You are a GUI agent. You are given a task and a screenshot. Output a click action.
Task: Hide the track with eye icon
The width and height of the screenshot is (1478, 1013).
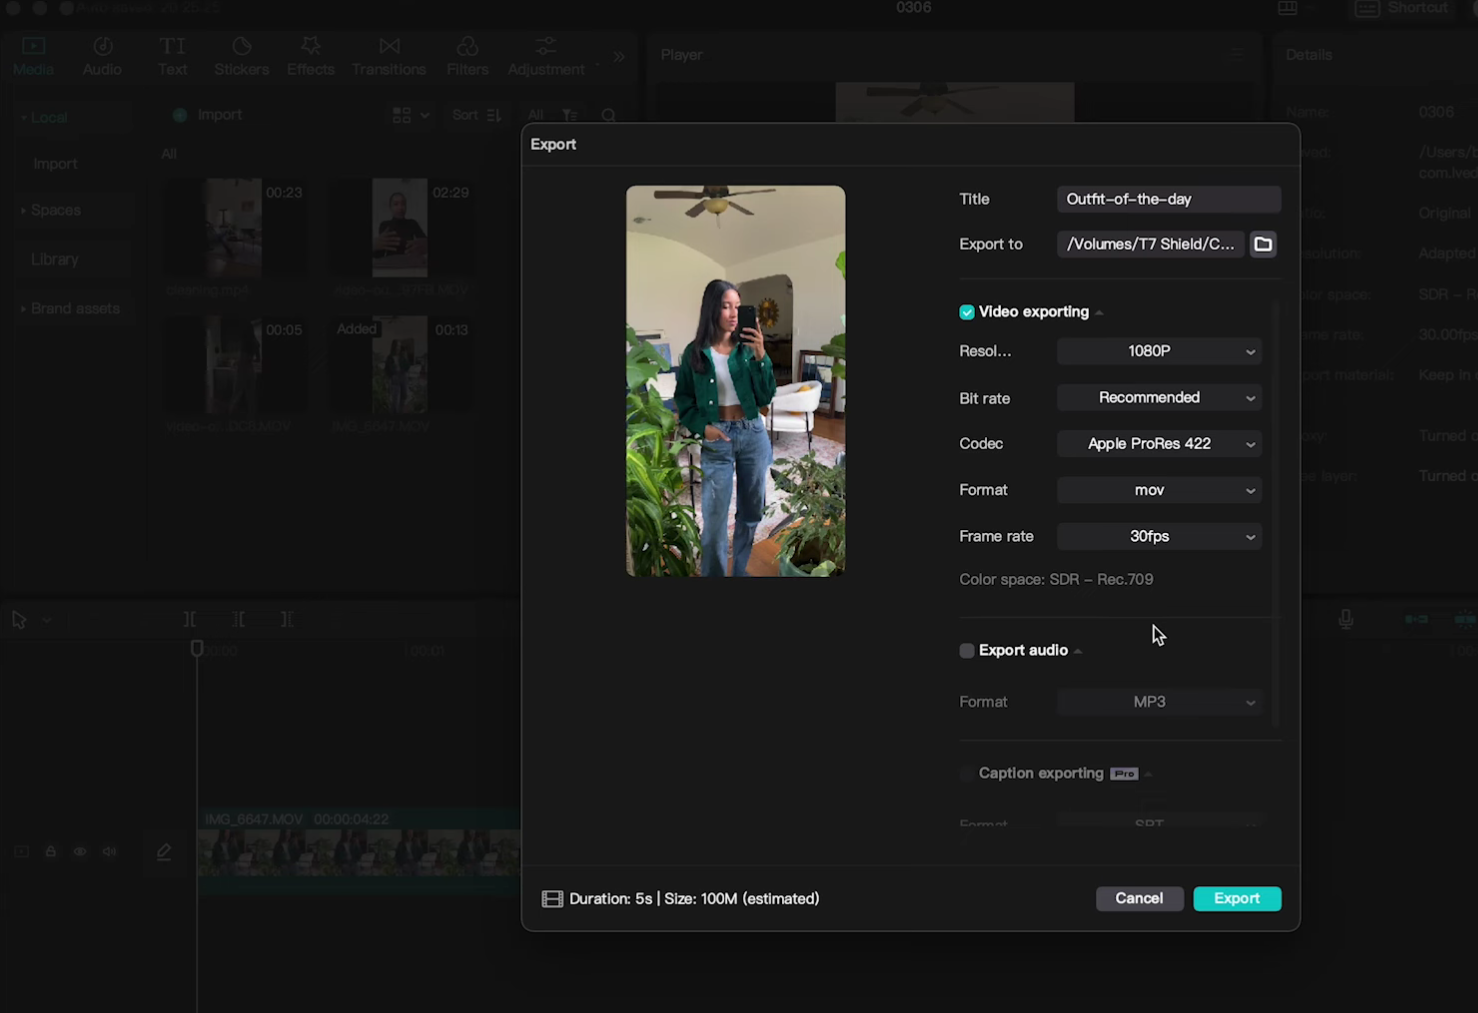pos(80,852)
